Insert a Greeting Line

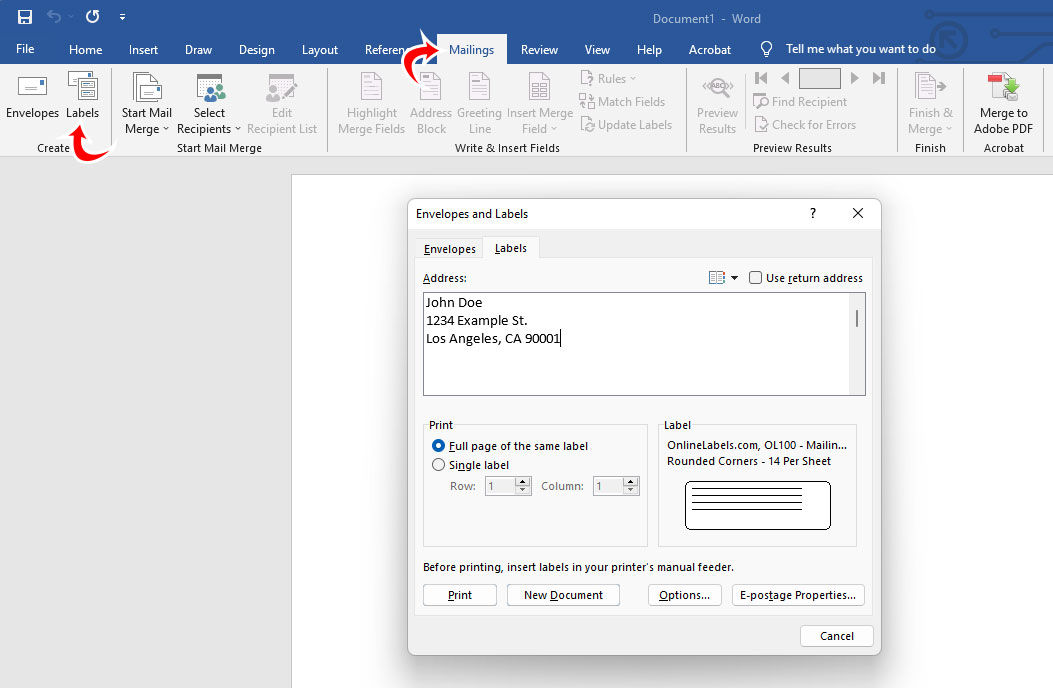[x=479, y=100]
